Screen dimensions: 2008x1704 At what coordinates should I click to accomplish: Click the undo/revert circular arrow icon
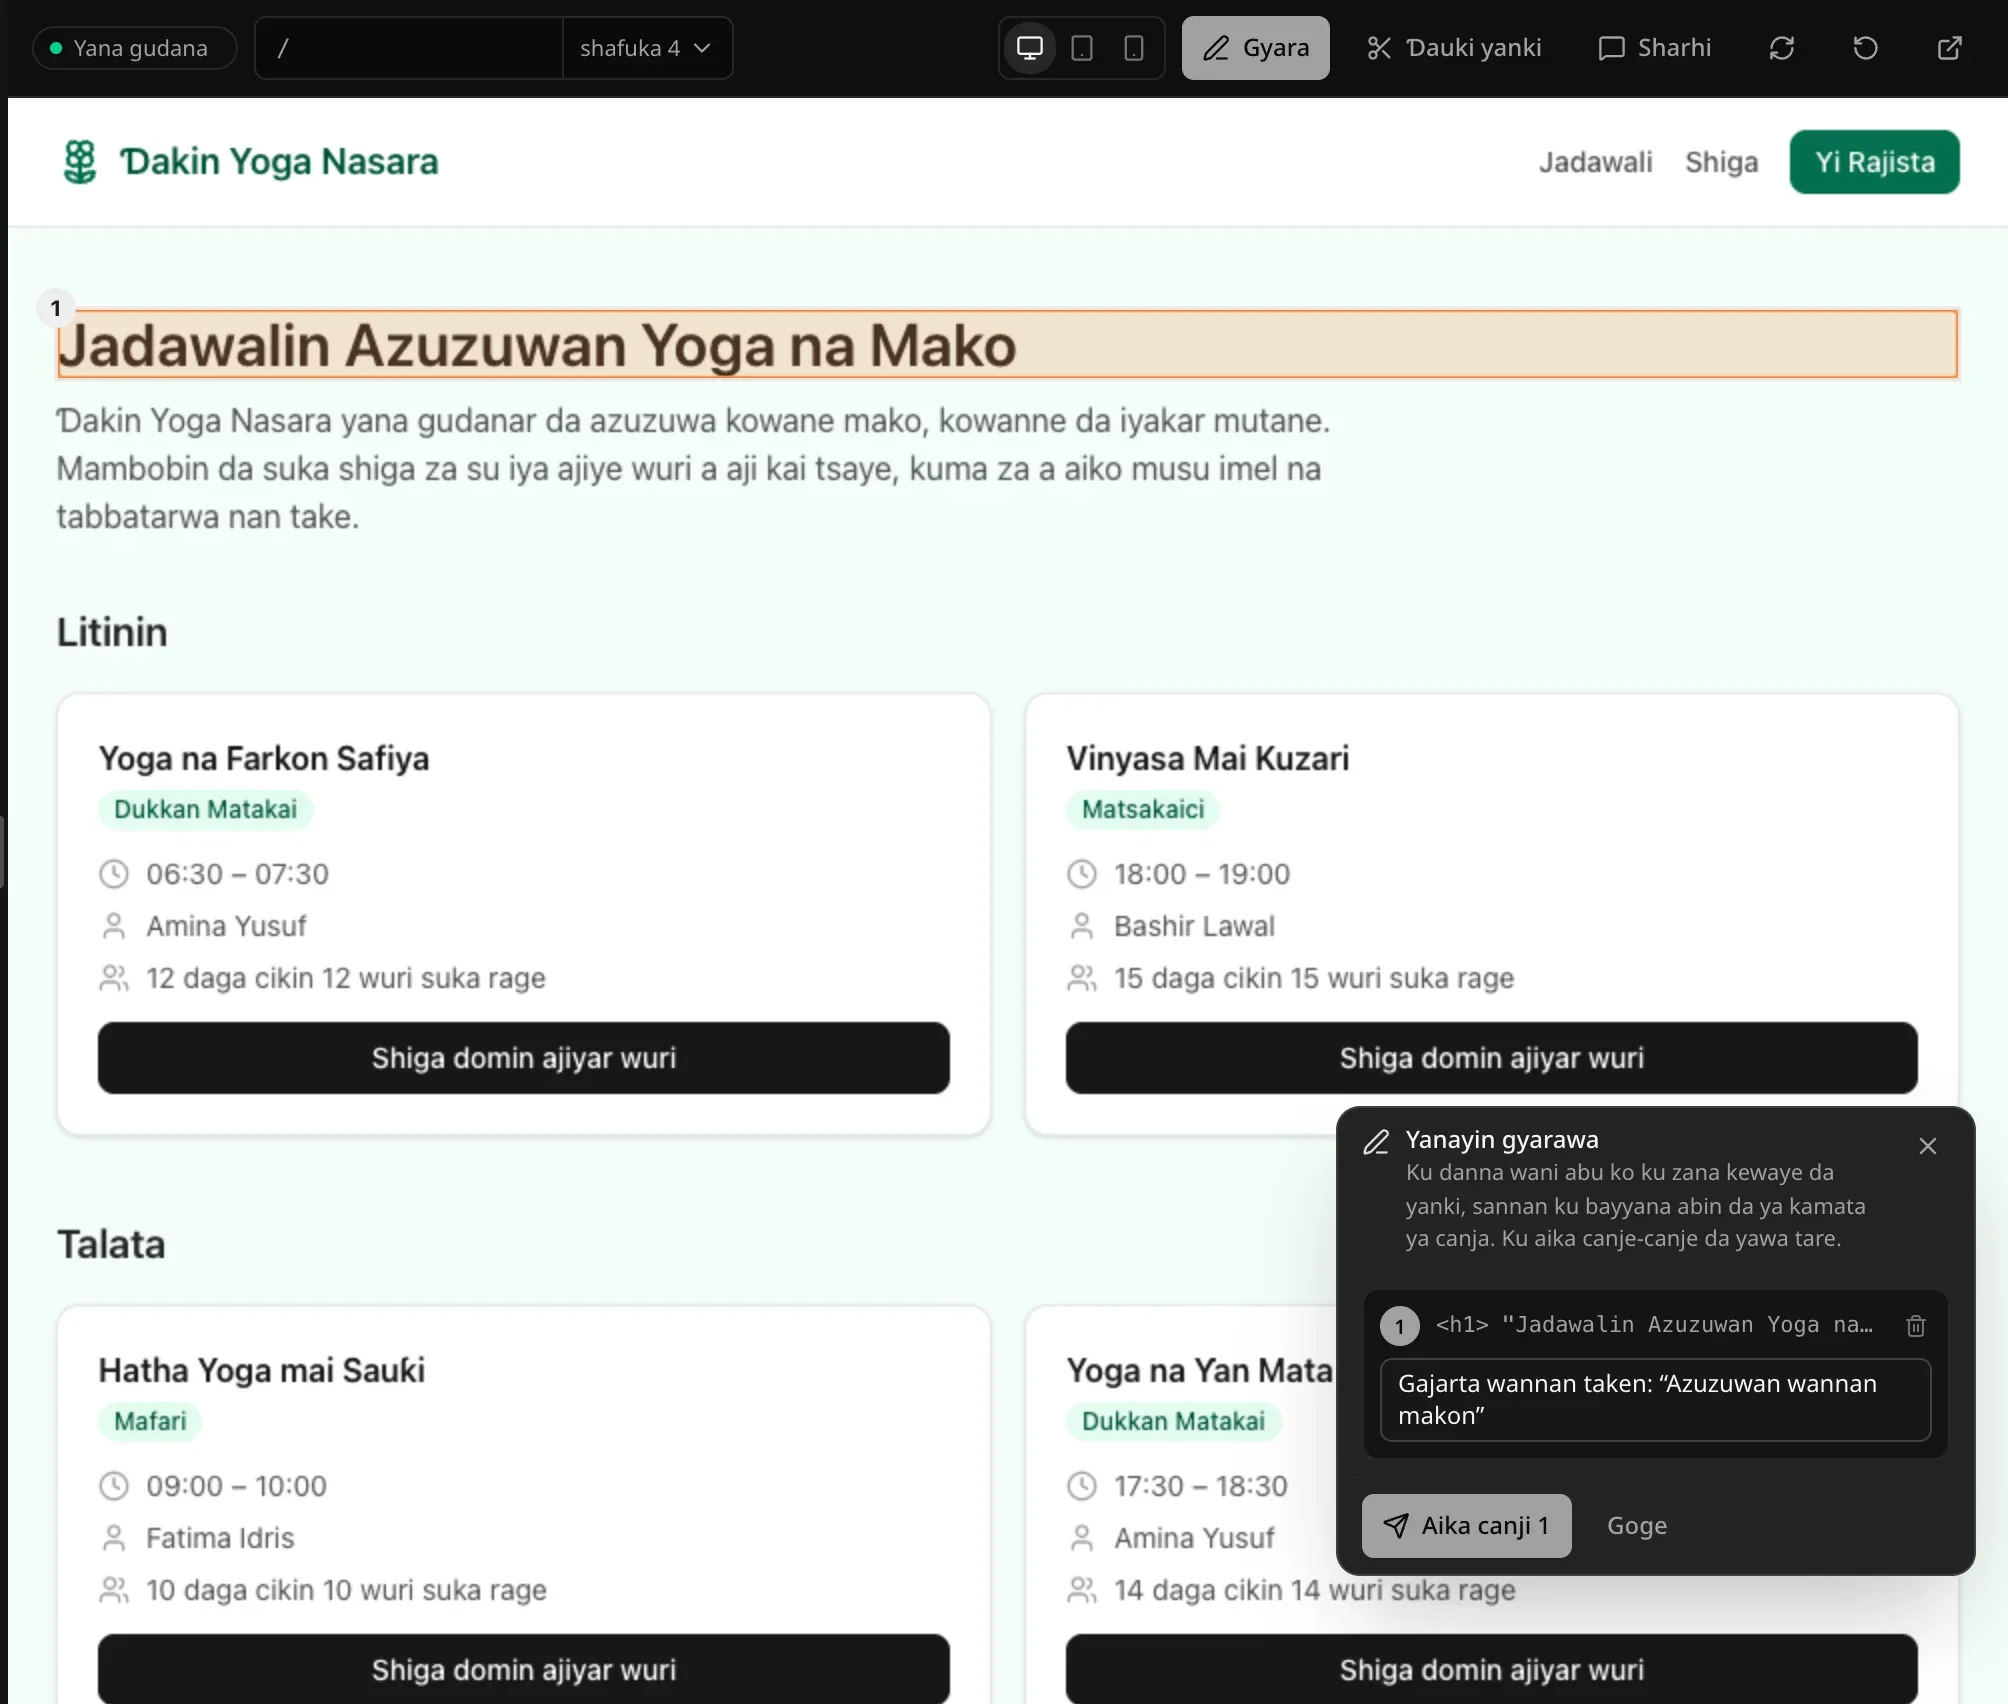point(1865,48)
